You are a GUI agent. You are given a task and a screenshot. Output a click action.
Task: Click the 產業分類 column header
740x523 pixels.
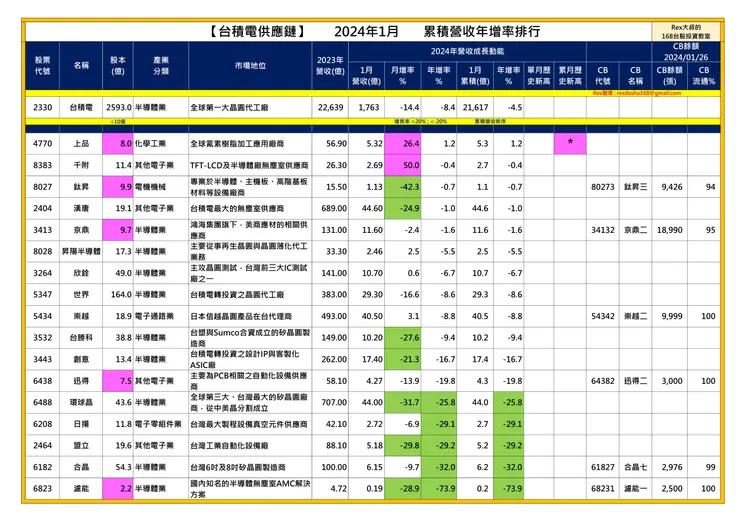[160, 66]
